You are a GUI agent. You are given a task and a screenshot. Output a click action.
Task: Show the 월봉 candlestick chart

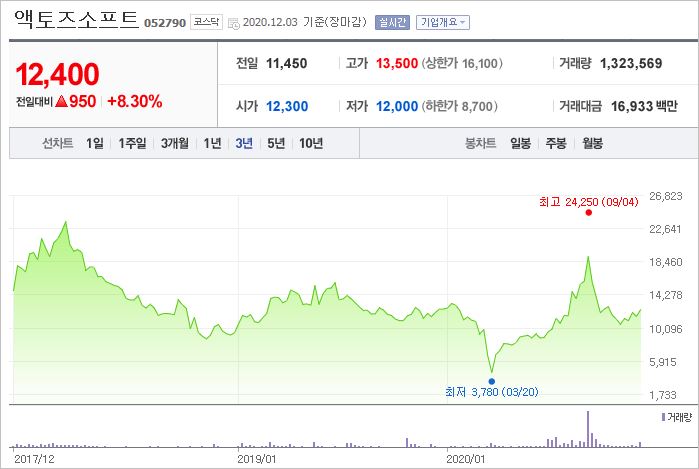[x=592, y=143]
